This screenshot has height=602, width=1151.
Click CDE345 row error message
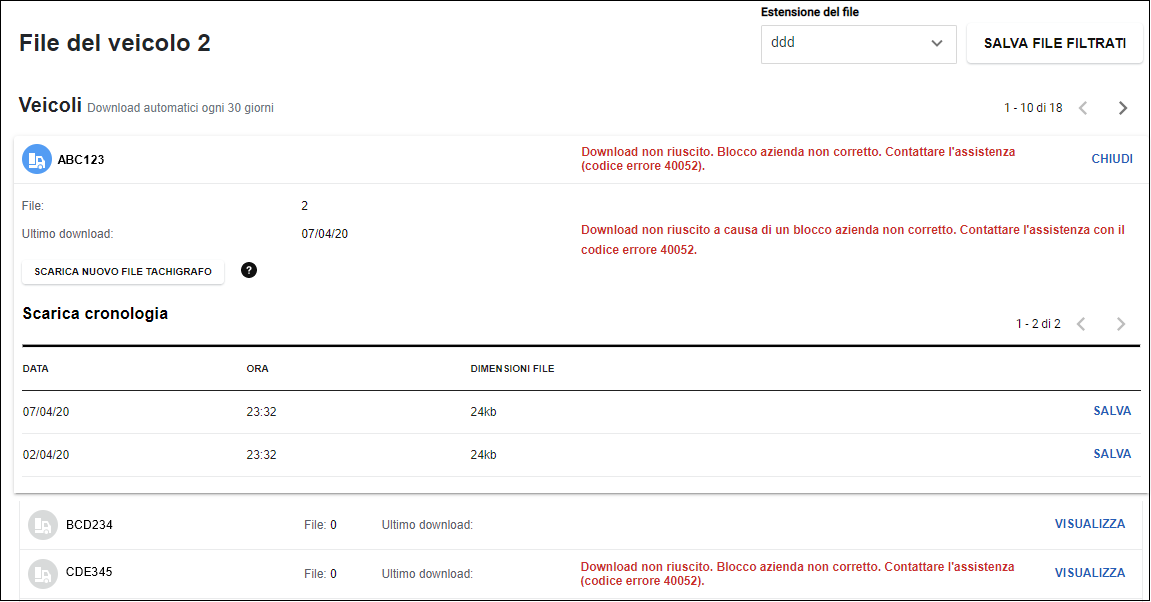click(797, 573)
